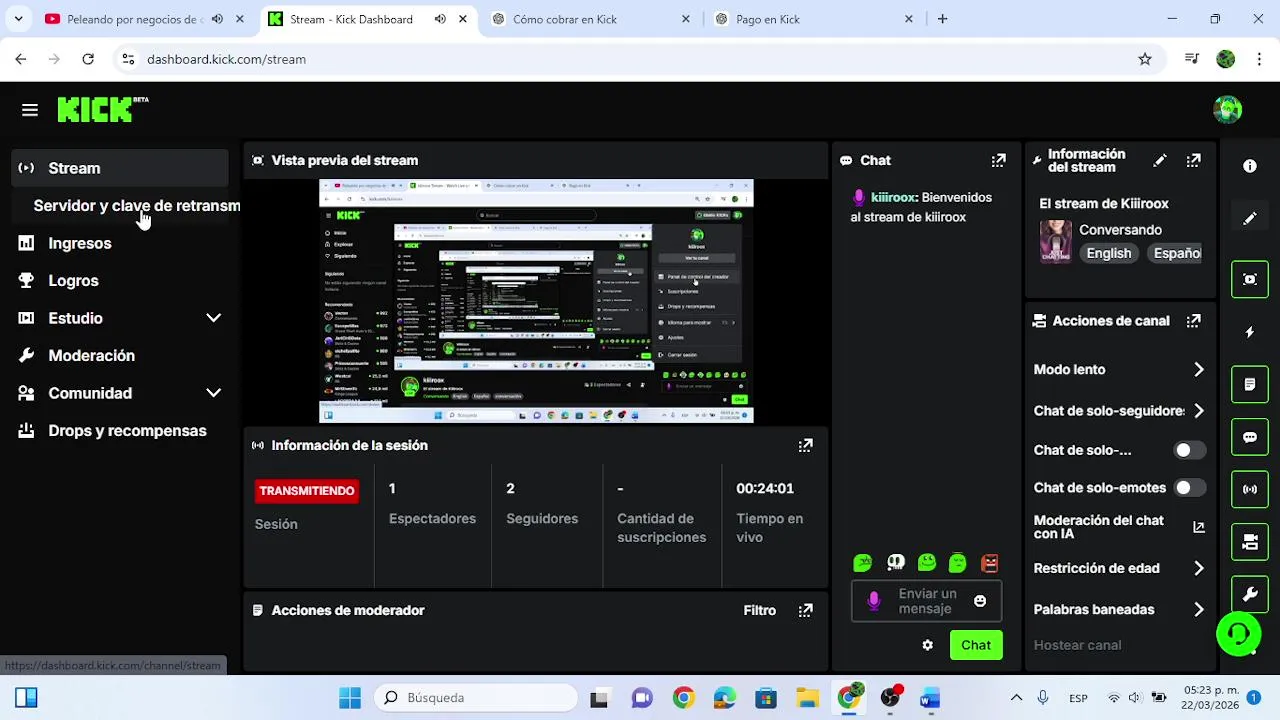
Task: Open the emoji picker in chat input
Action: tap(980, 601)
